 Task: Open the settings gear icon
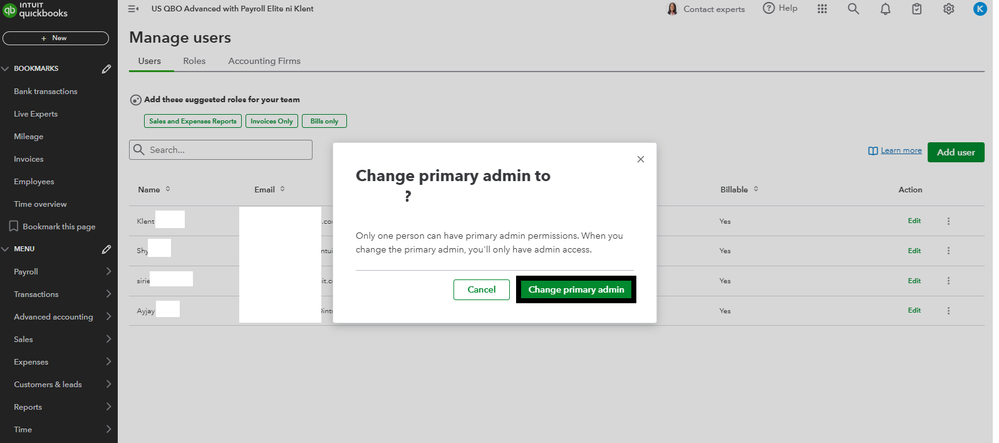pyautogui.click(x=948, y=9)
